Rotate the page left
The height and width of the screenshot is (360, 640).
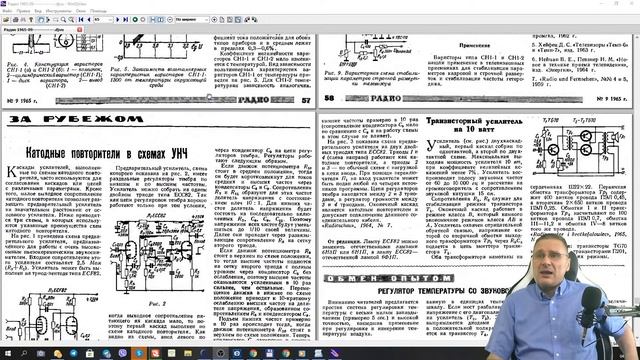246,20
